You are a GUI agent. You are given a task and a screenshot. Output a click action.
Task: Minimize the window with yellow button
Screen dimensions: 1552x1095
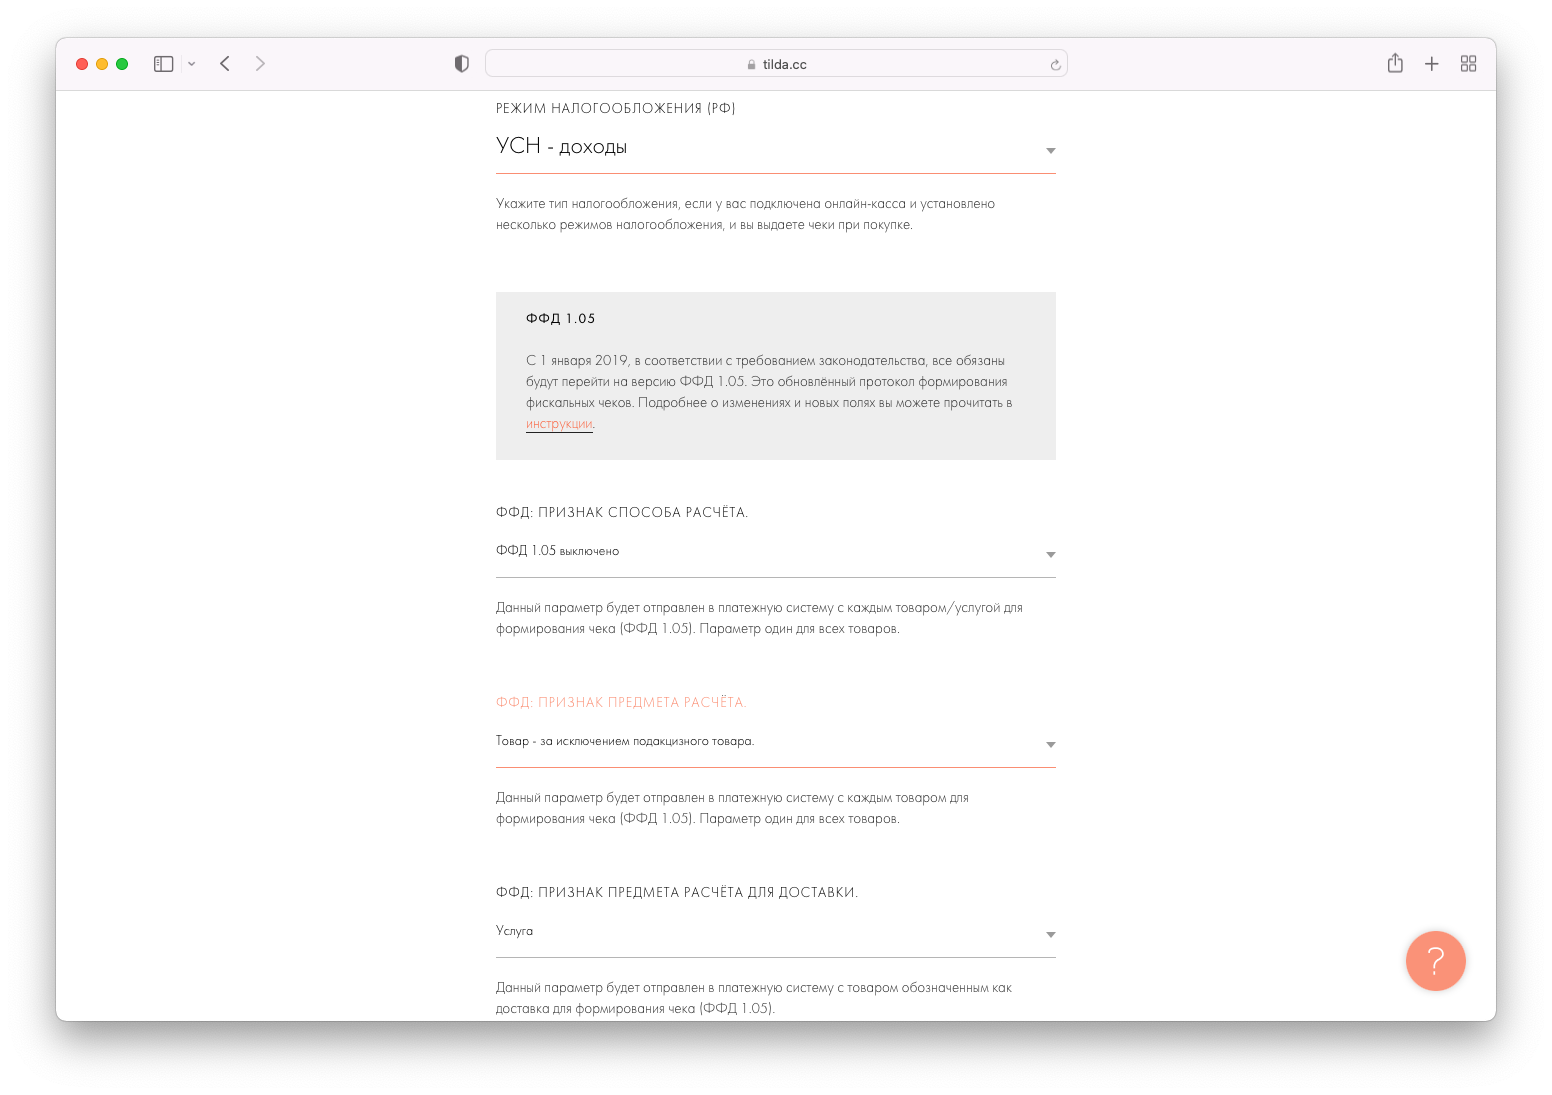pyautogui.click(x=102, y=64)
